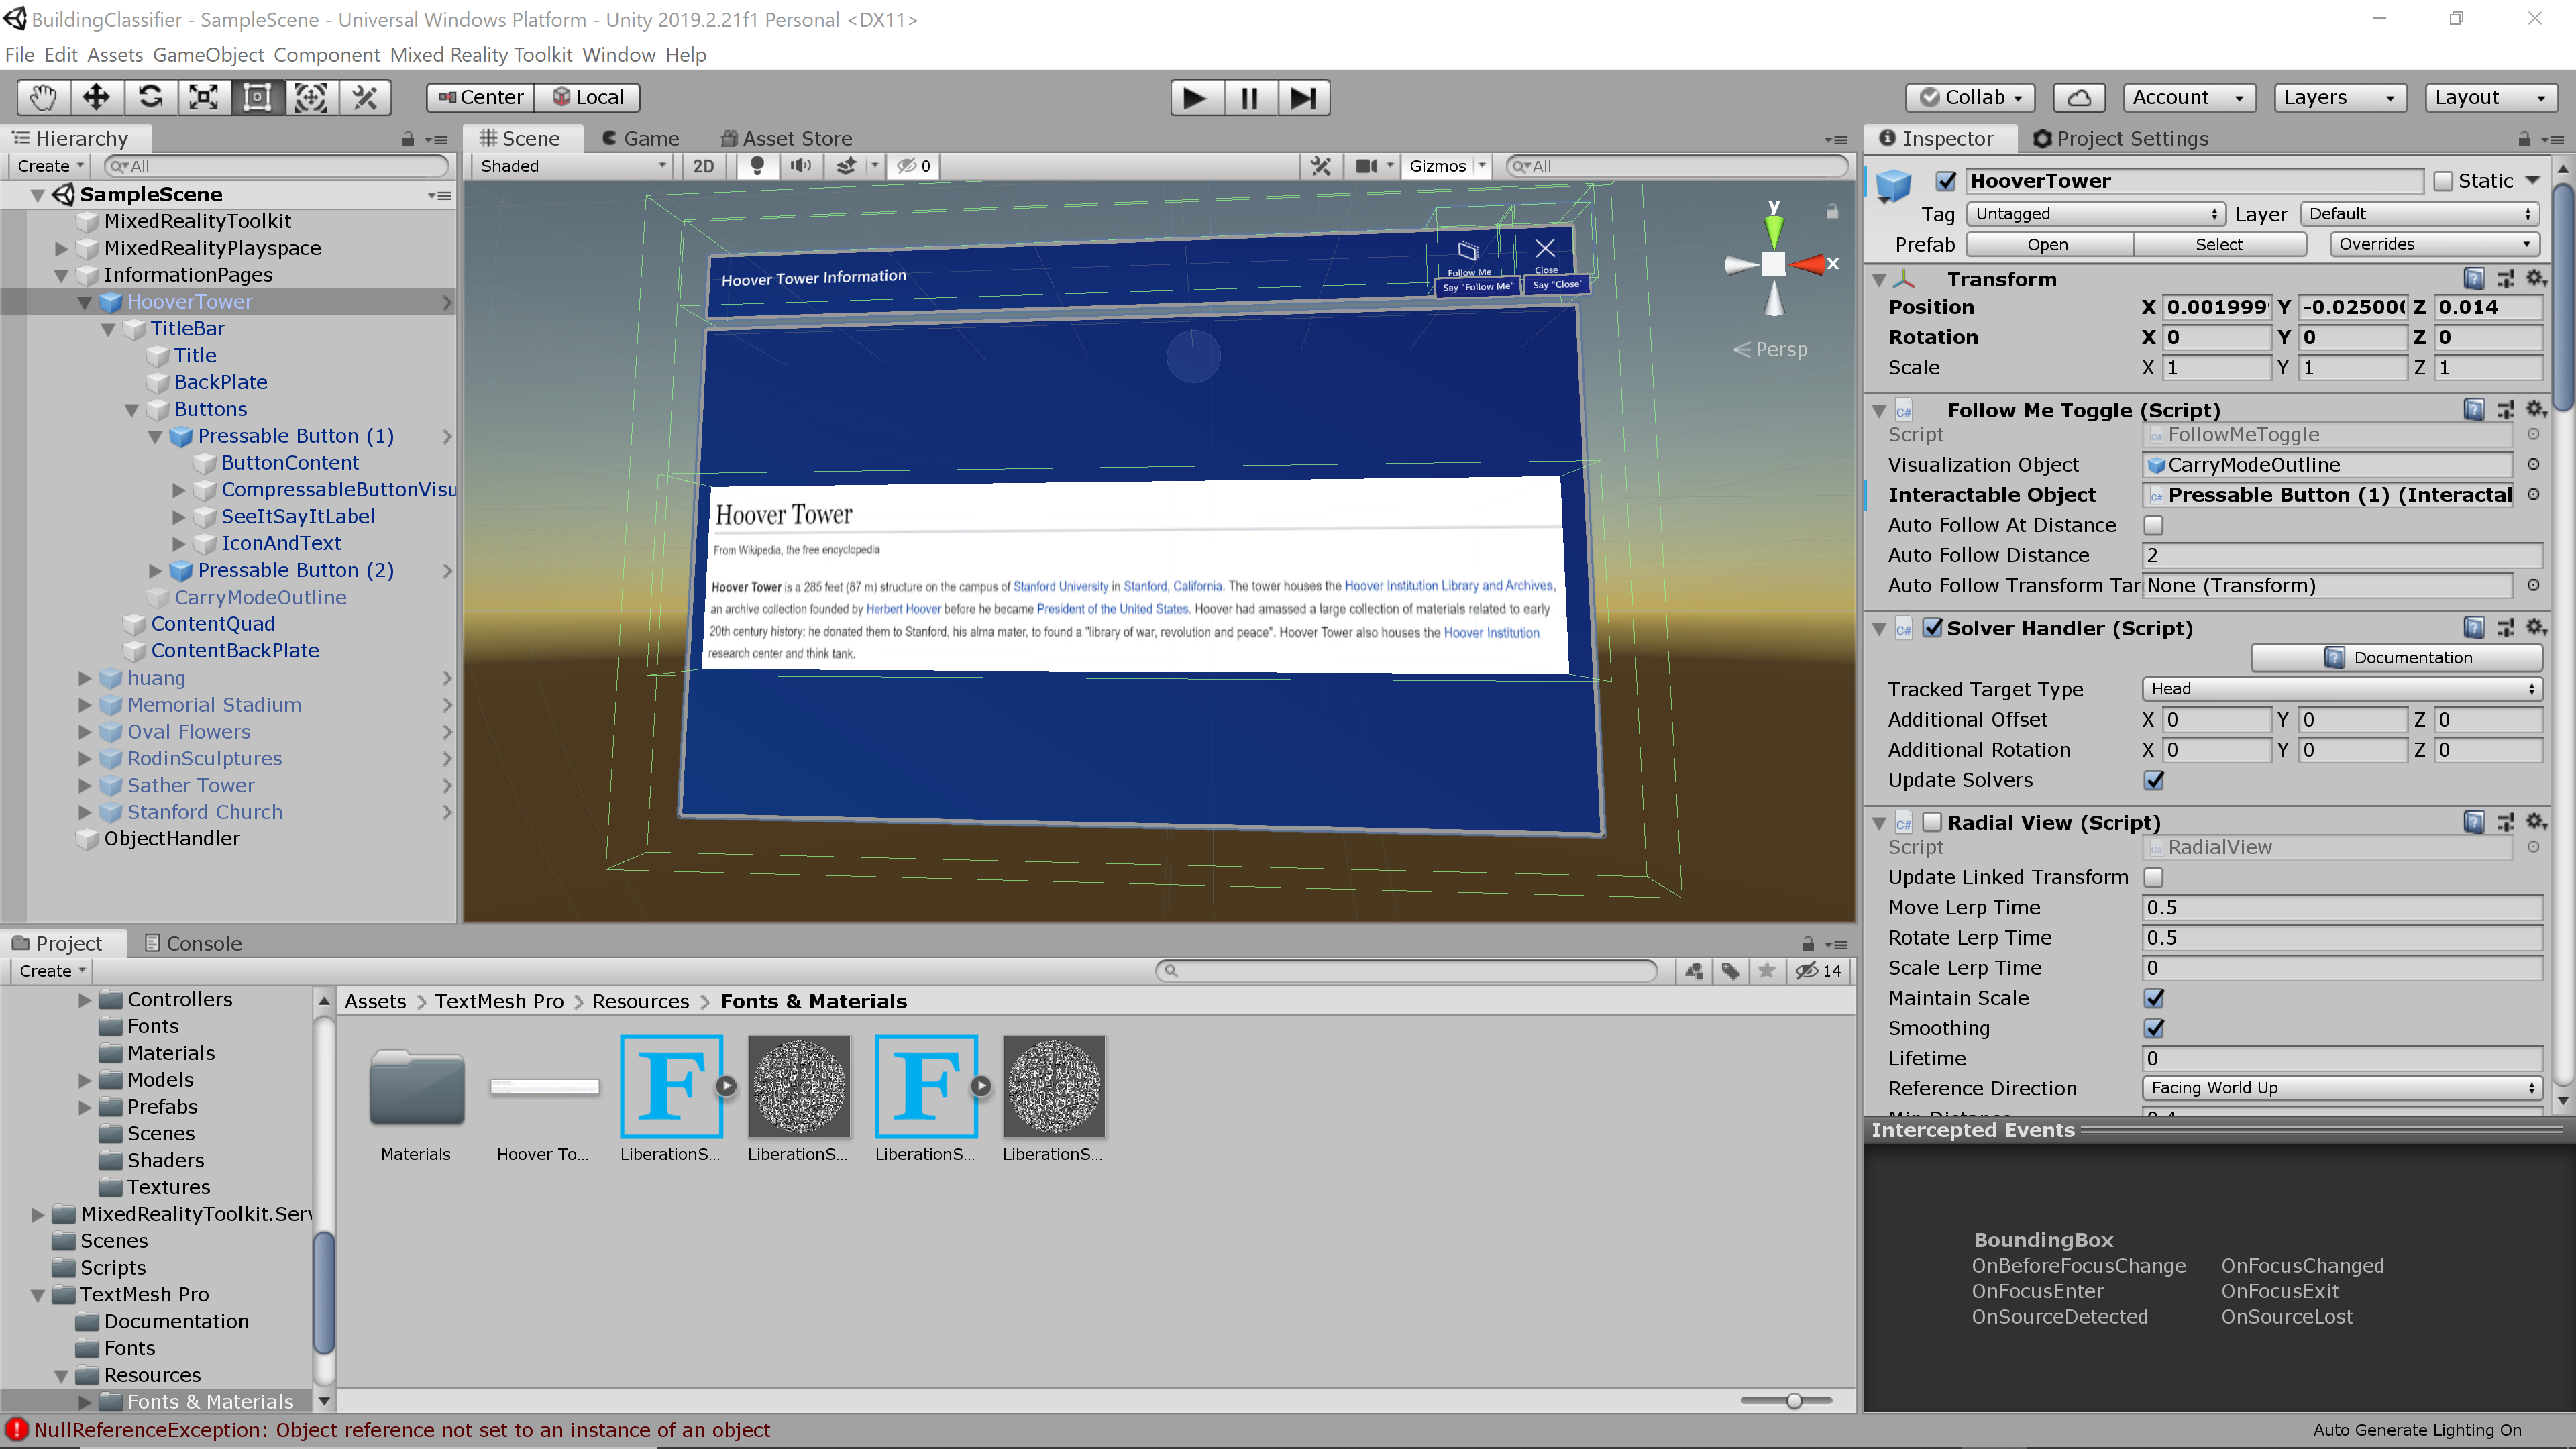2576x1449 pixels.
Task: Toggle scene audio speaker icon
Action: (x=800, y=166)
